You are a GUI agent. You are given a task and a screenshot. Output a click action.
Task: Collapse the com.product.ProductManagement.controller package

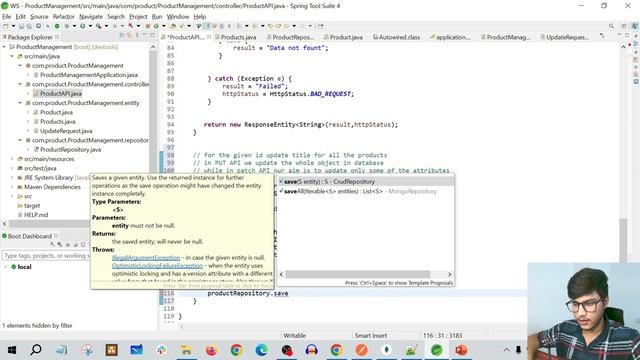pyautogui.click(x=20, y=84)
